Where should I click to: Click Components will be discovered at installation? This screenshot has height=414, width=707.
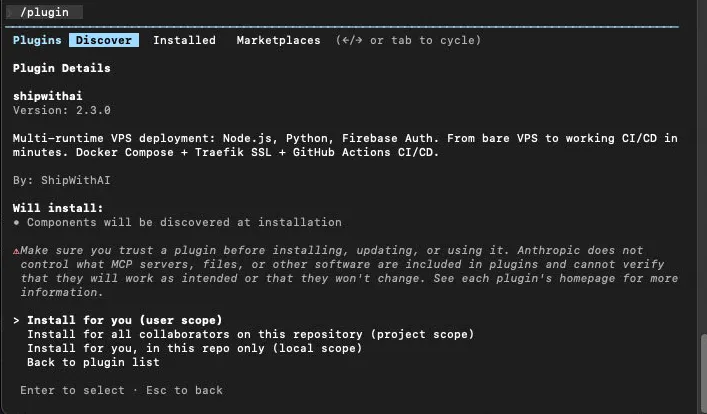pyautogui.click(x=184, y=222)
